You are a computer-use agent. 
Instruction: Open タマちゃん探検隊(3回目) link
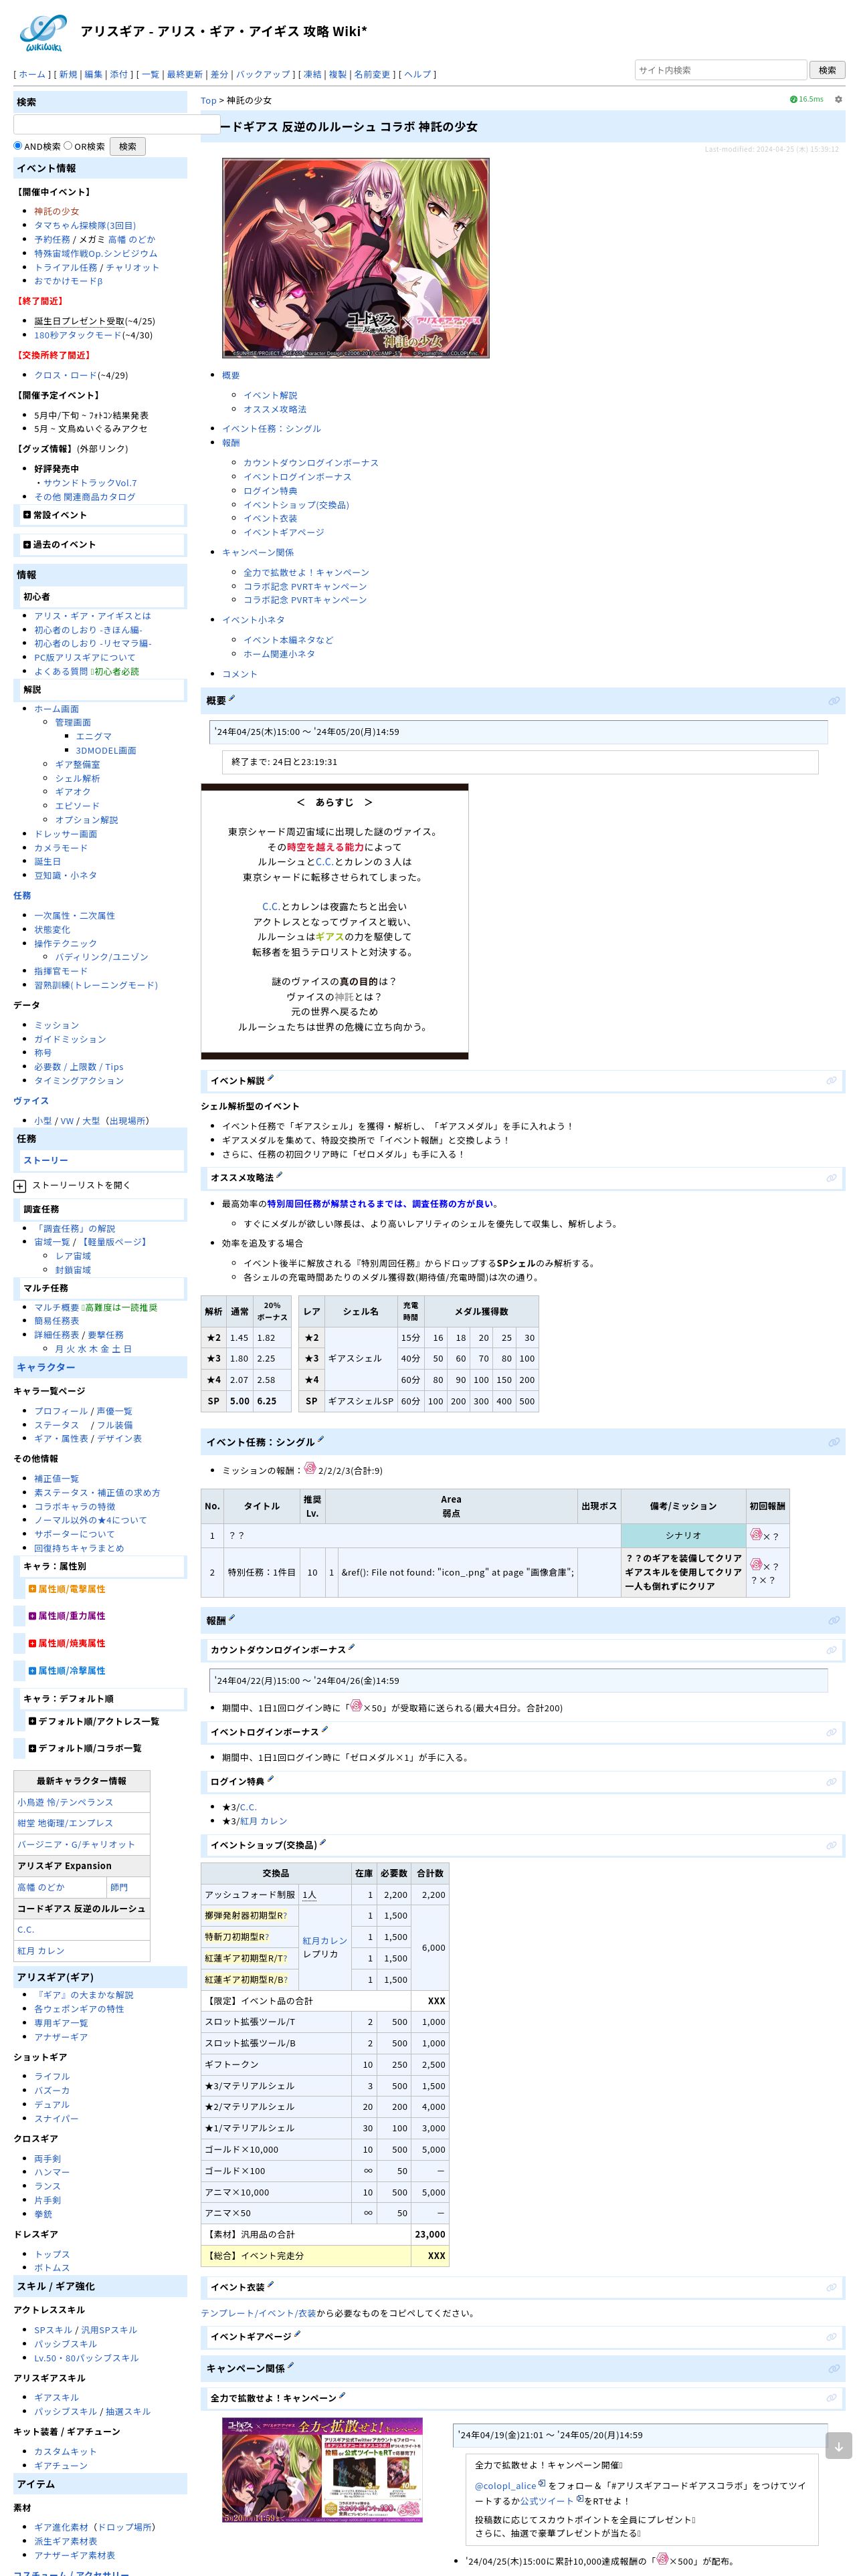point(85,226)
